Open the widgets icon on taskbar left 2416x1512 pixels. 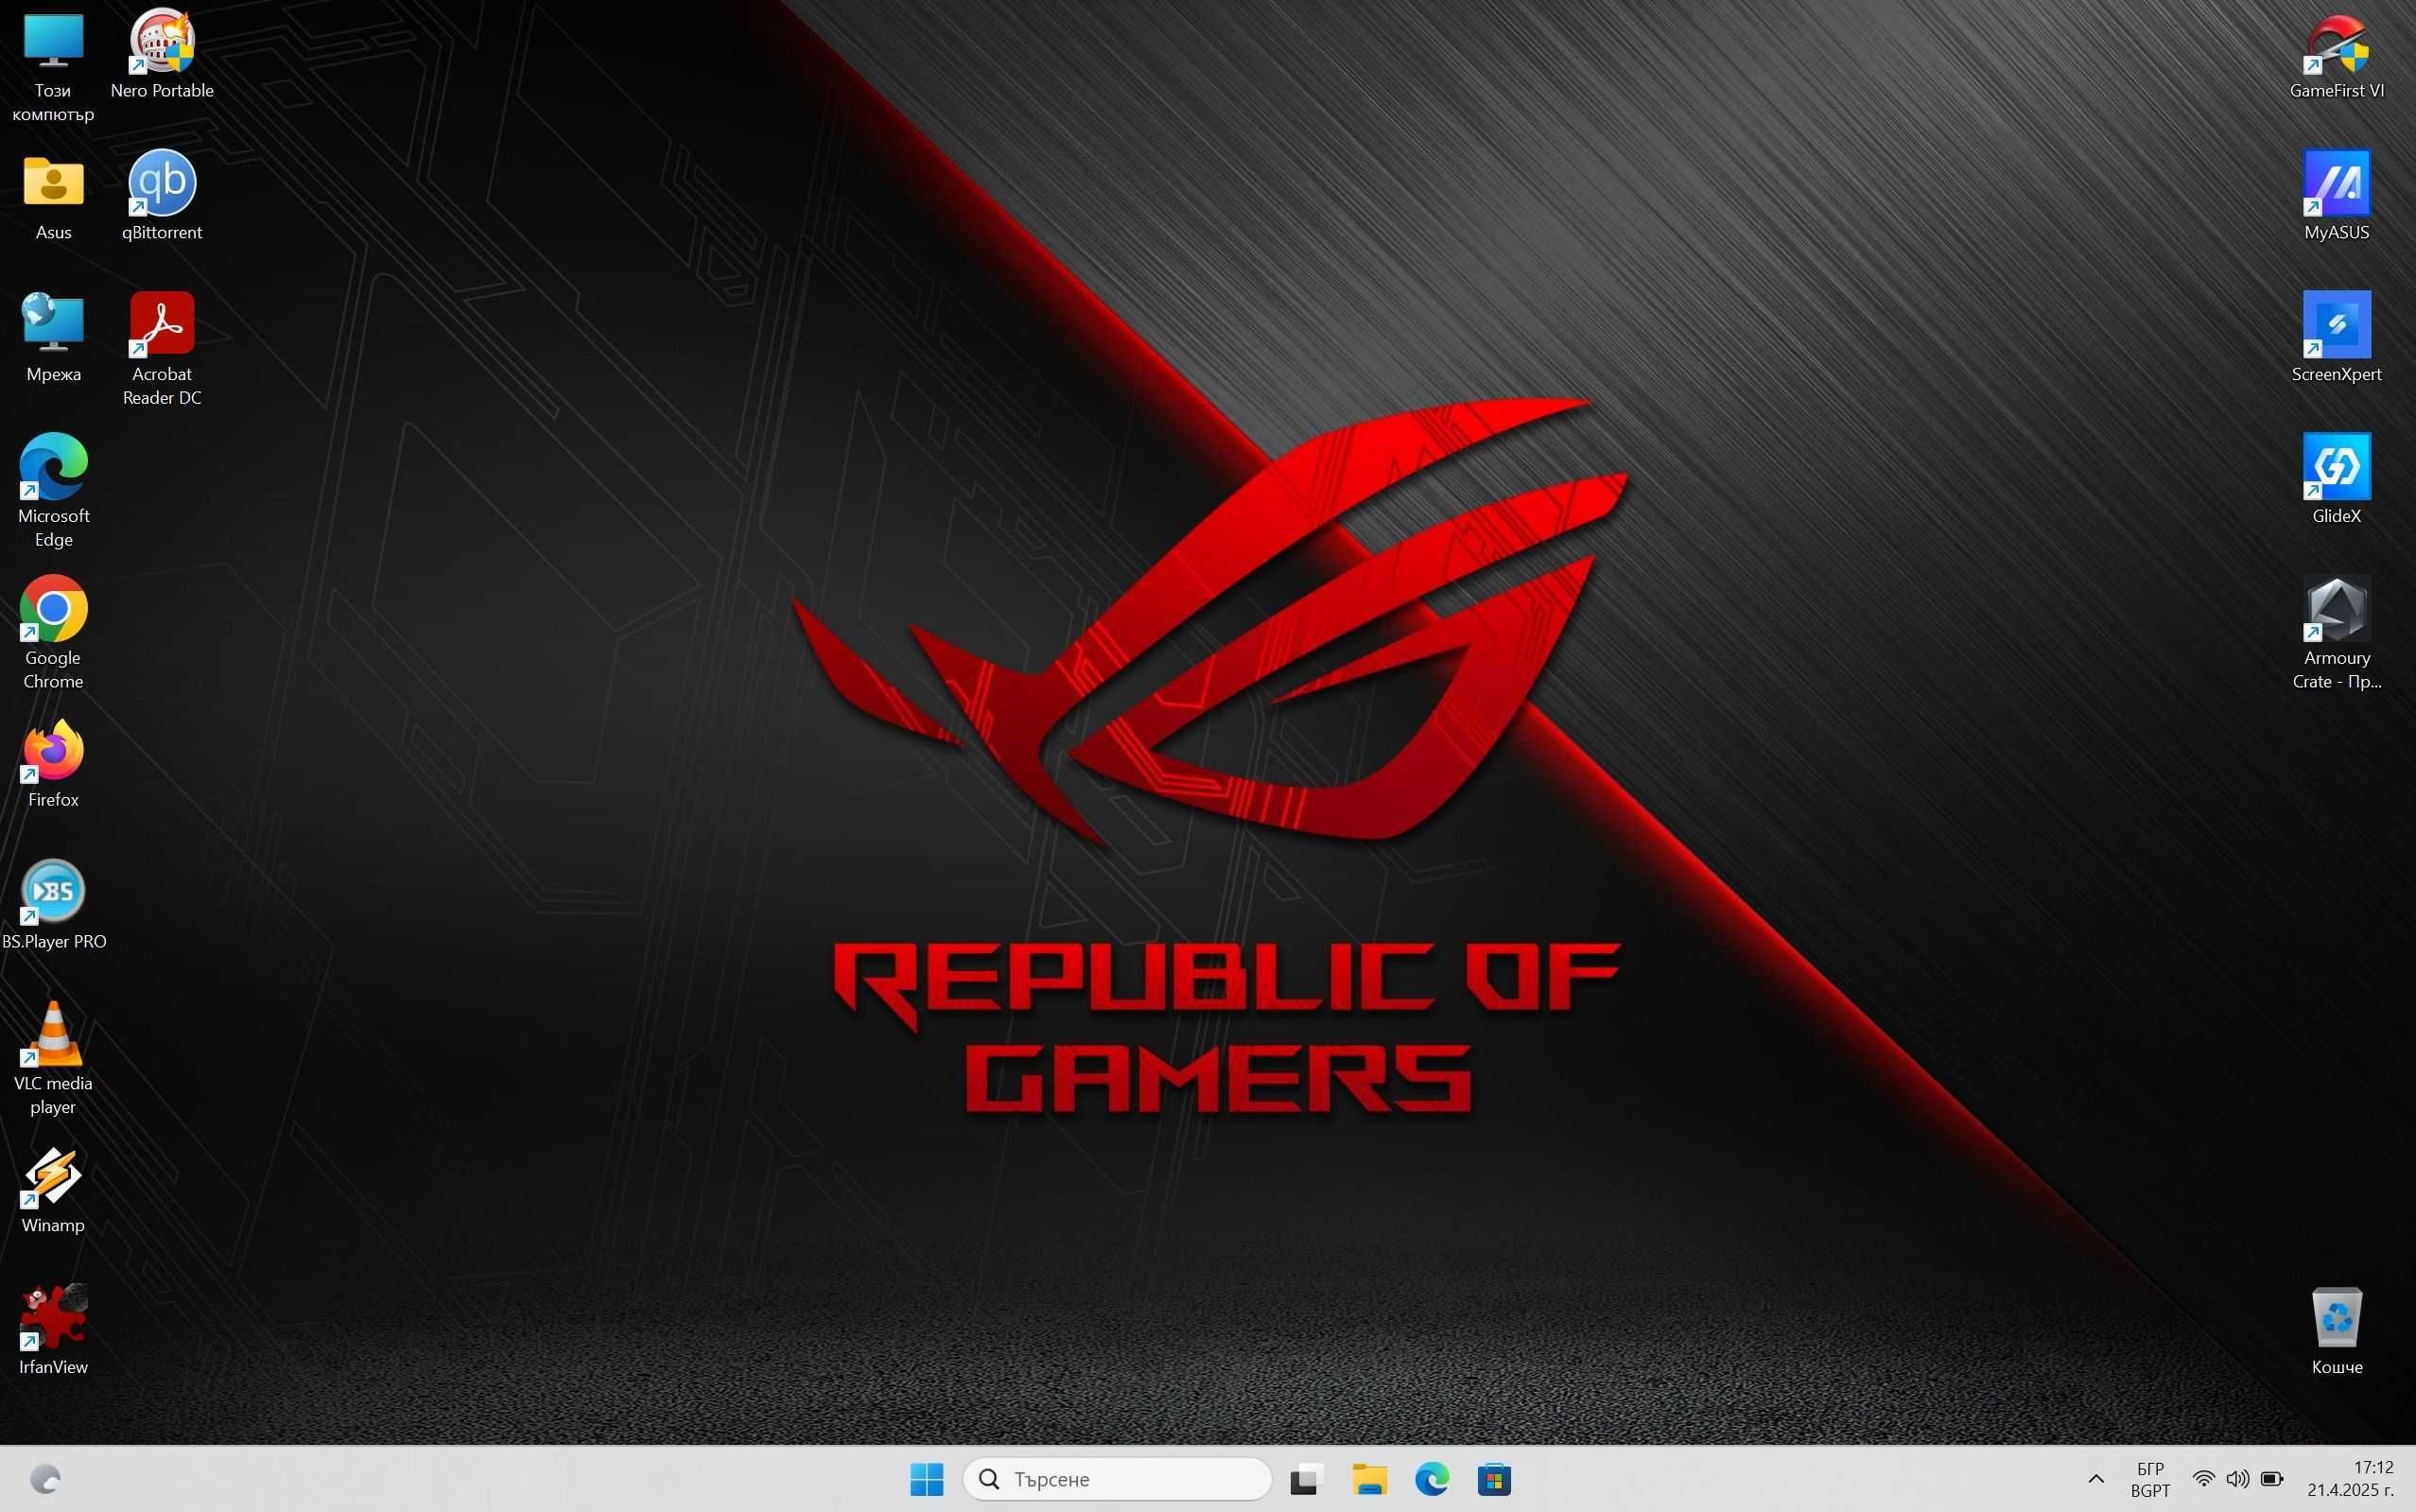45,1479
